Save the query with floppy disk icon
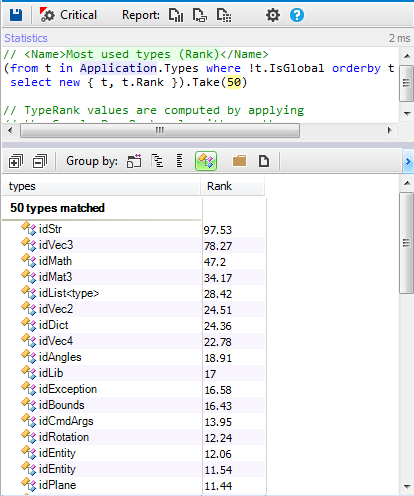Screen dimensions: 414x496 pos(16,15)
